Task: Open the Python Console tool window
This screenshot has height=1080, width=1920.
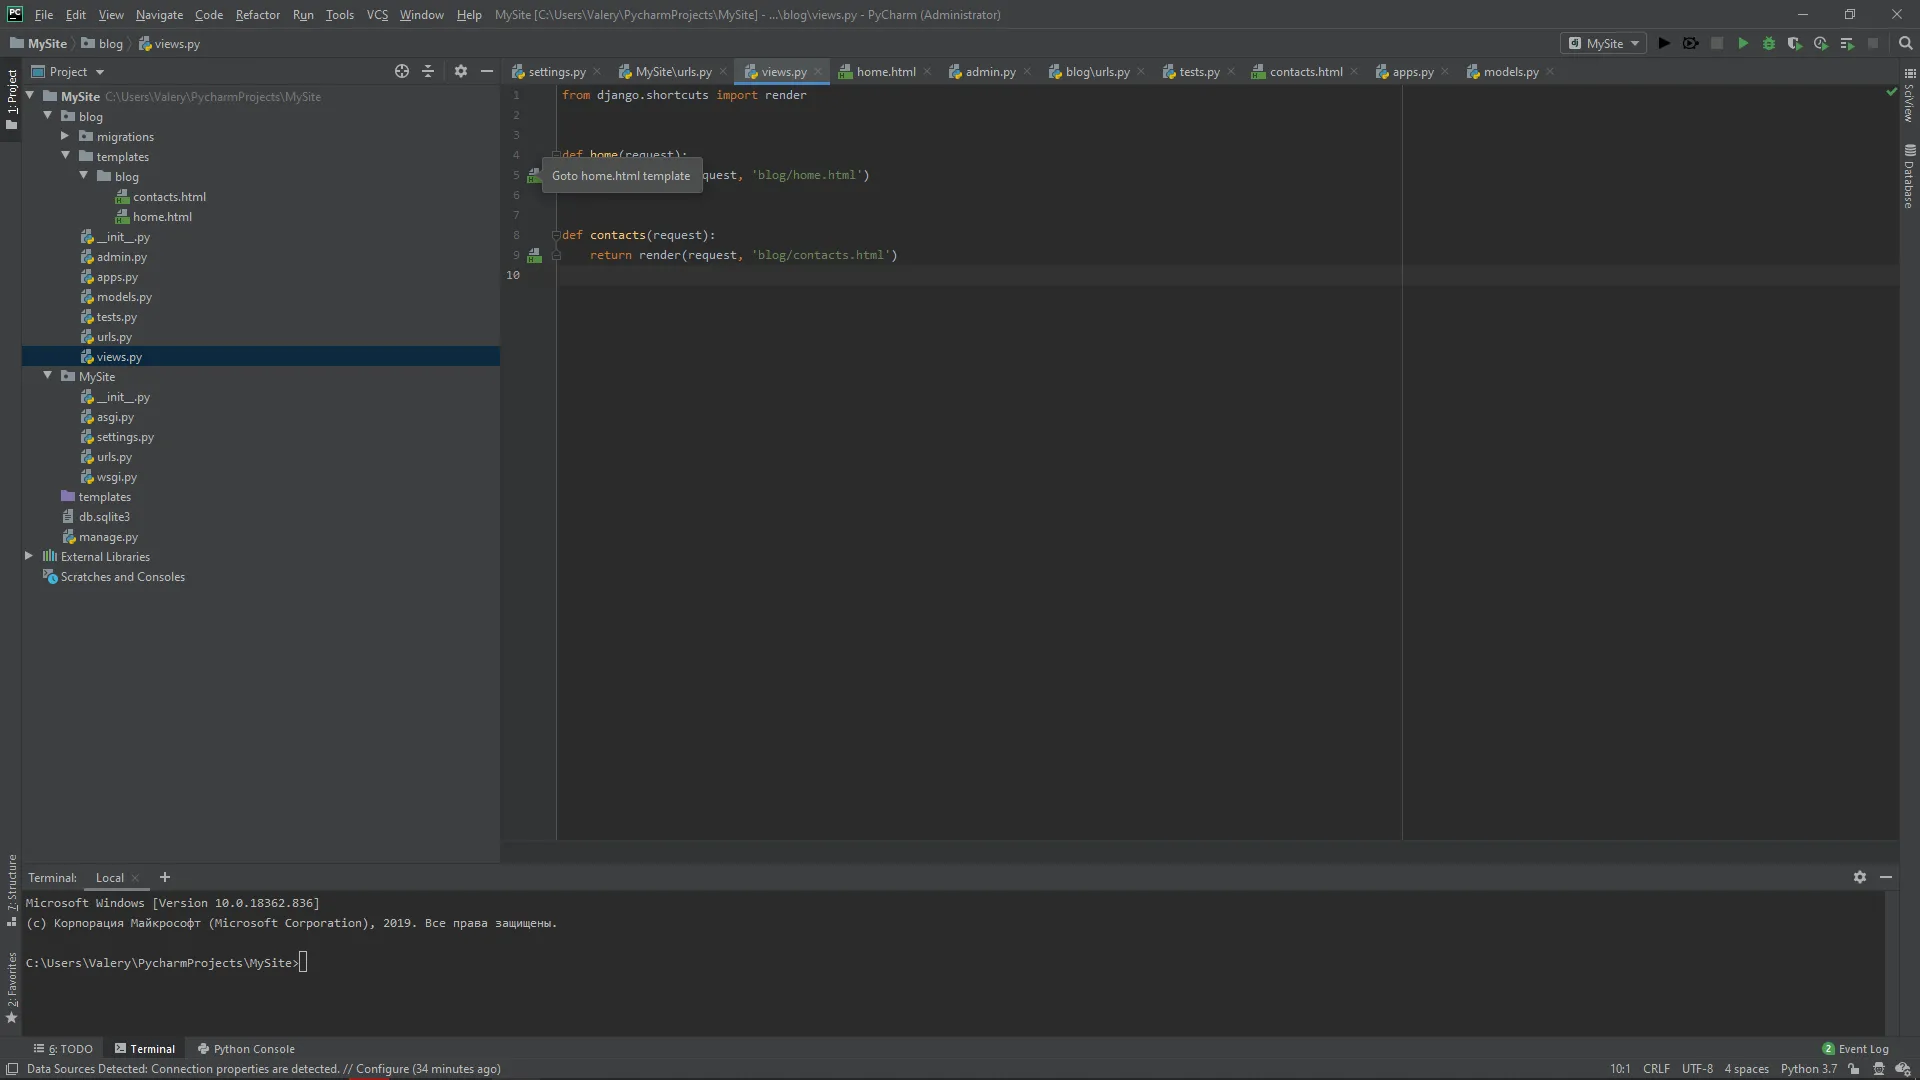Action: tap(246, 1049)
